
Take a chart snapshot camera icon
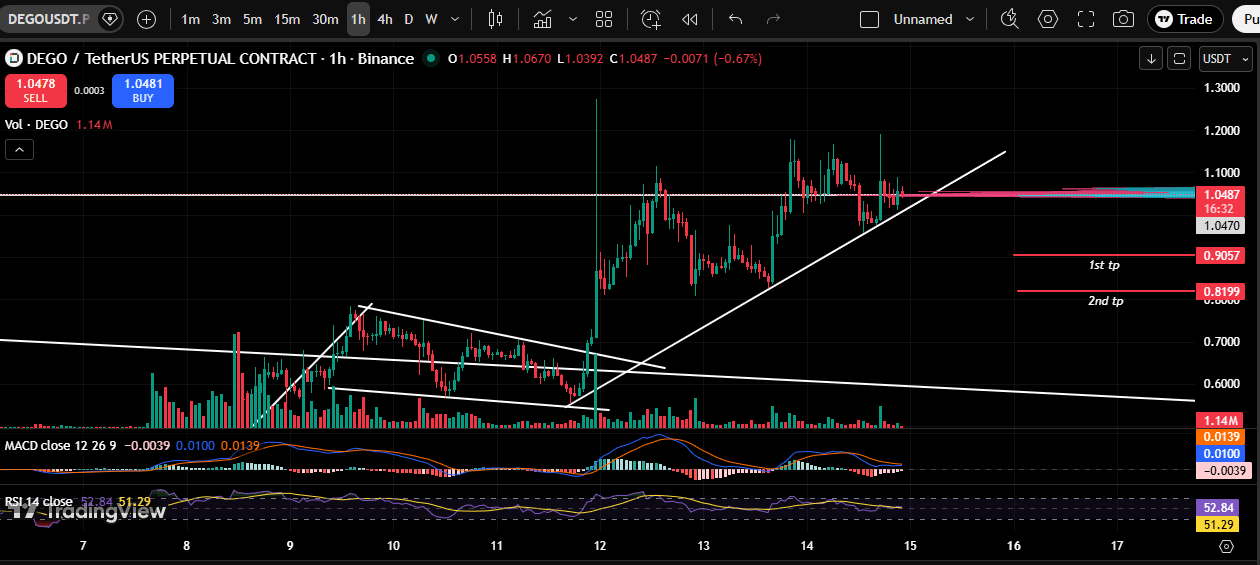coord(1124,19)
